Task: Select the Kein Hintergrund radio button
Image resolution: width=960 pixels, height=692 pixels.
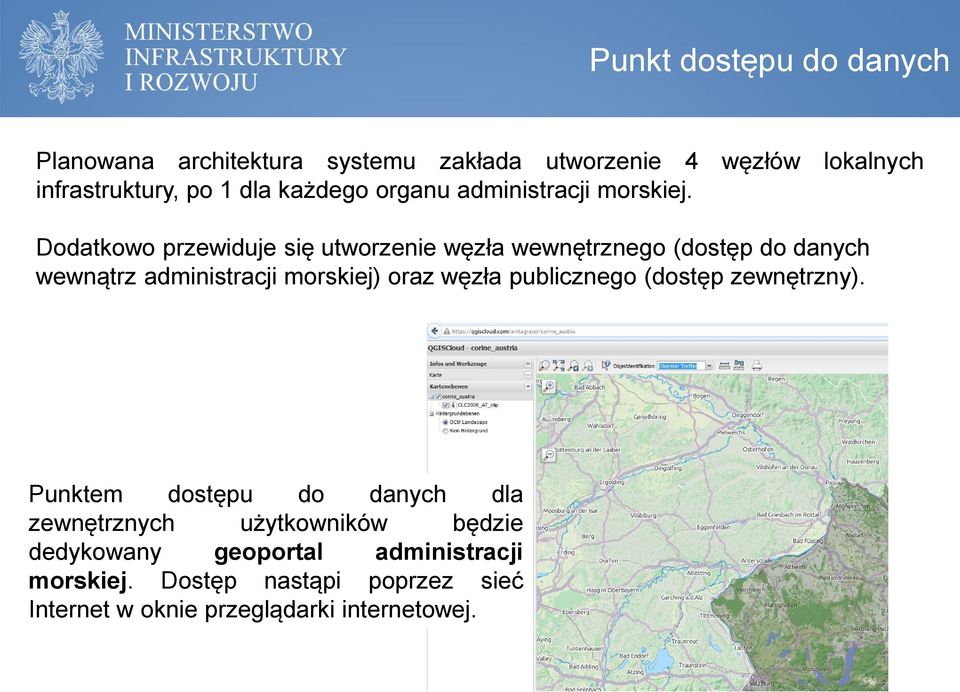Action: point(445,431)
